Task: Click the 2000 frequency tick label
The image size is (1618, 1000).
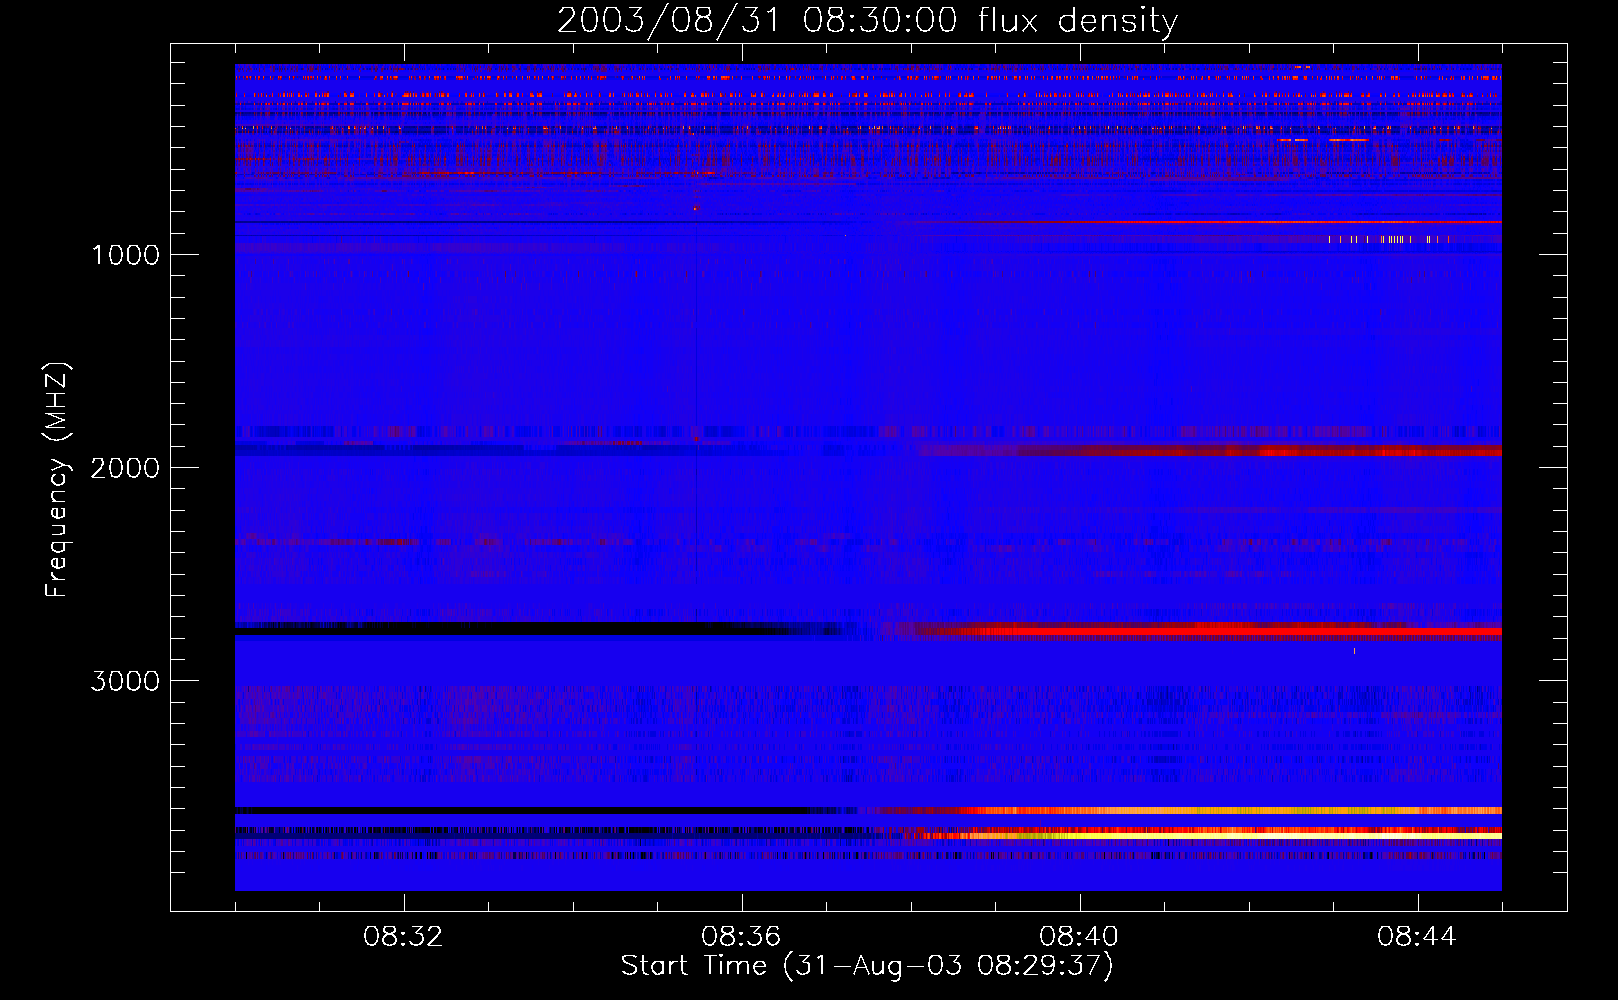Action: (x=125, y=467)
